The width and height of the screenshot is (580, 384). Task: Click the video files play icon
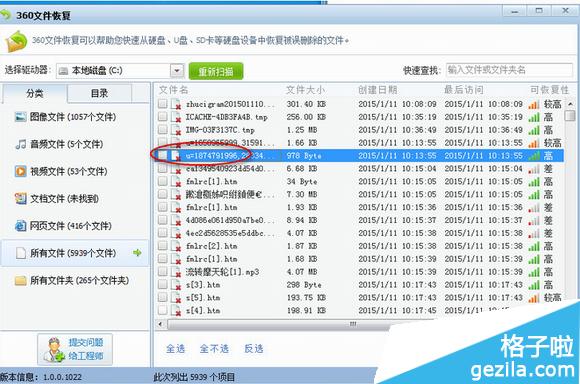point(20,171)
